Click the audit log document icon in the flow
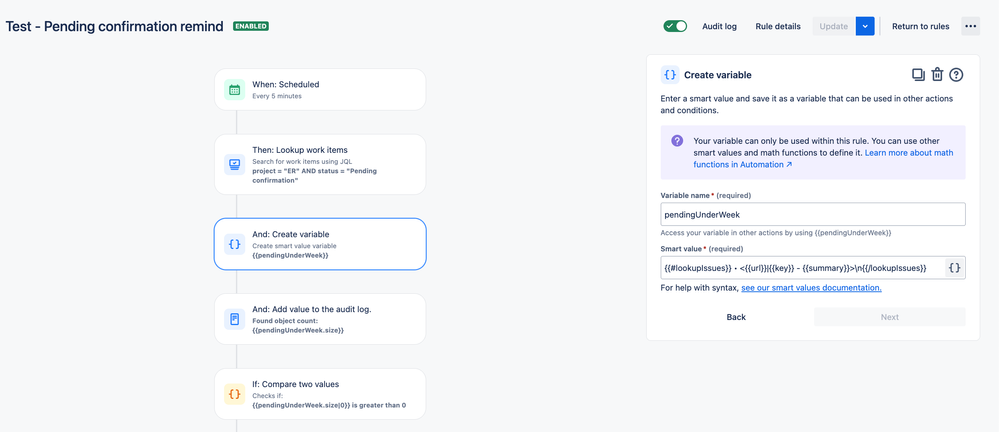This screenshot has height=432, width=999. click(x=234, y=319)
